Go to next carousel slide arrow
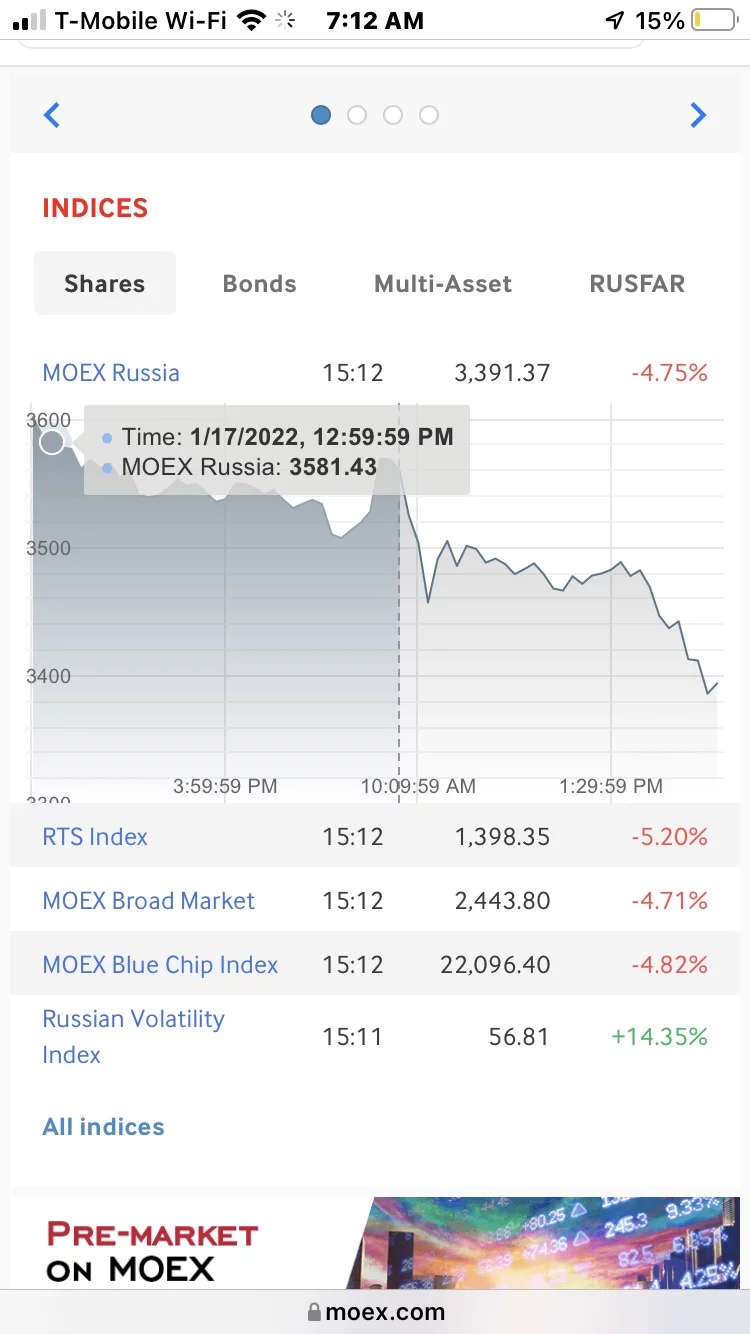Viewport: 750px width, 1334px height. coord(698,116)
